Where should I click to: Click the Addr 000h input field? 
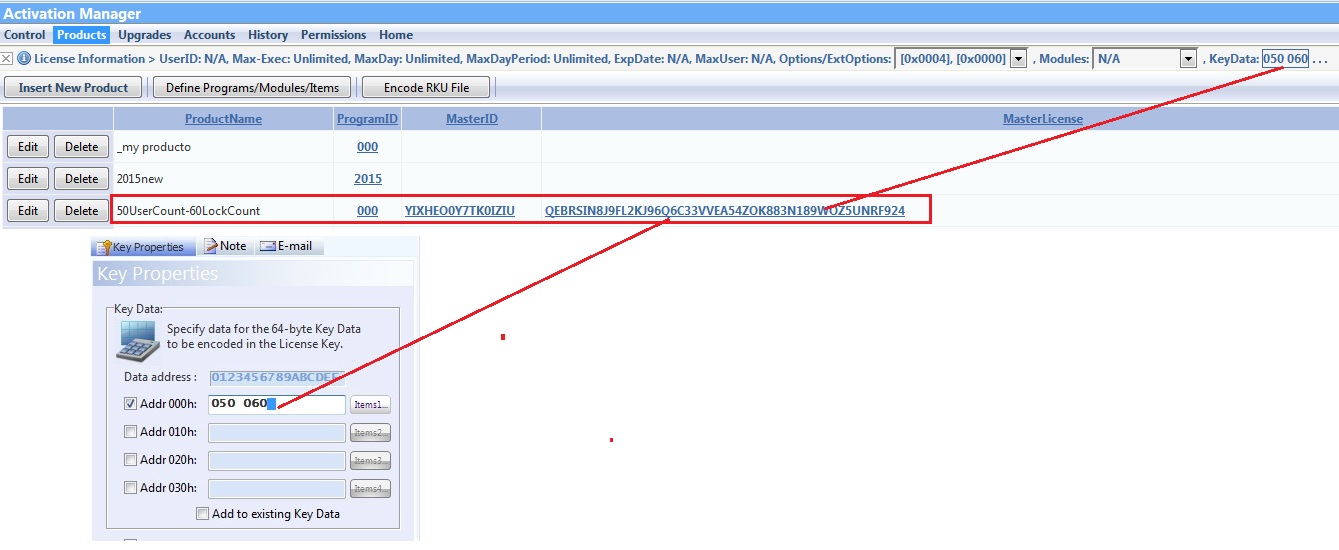point(277,405)
